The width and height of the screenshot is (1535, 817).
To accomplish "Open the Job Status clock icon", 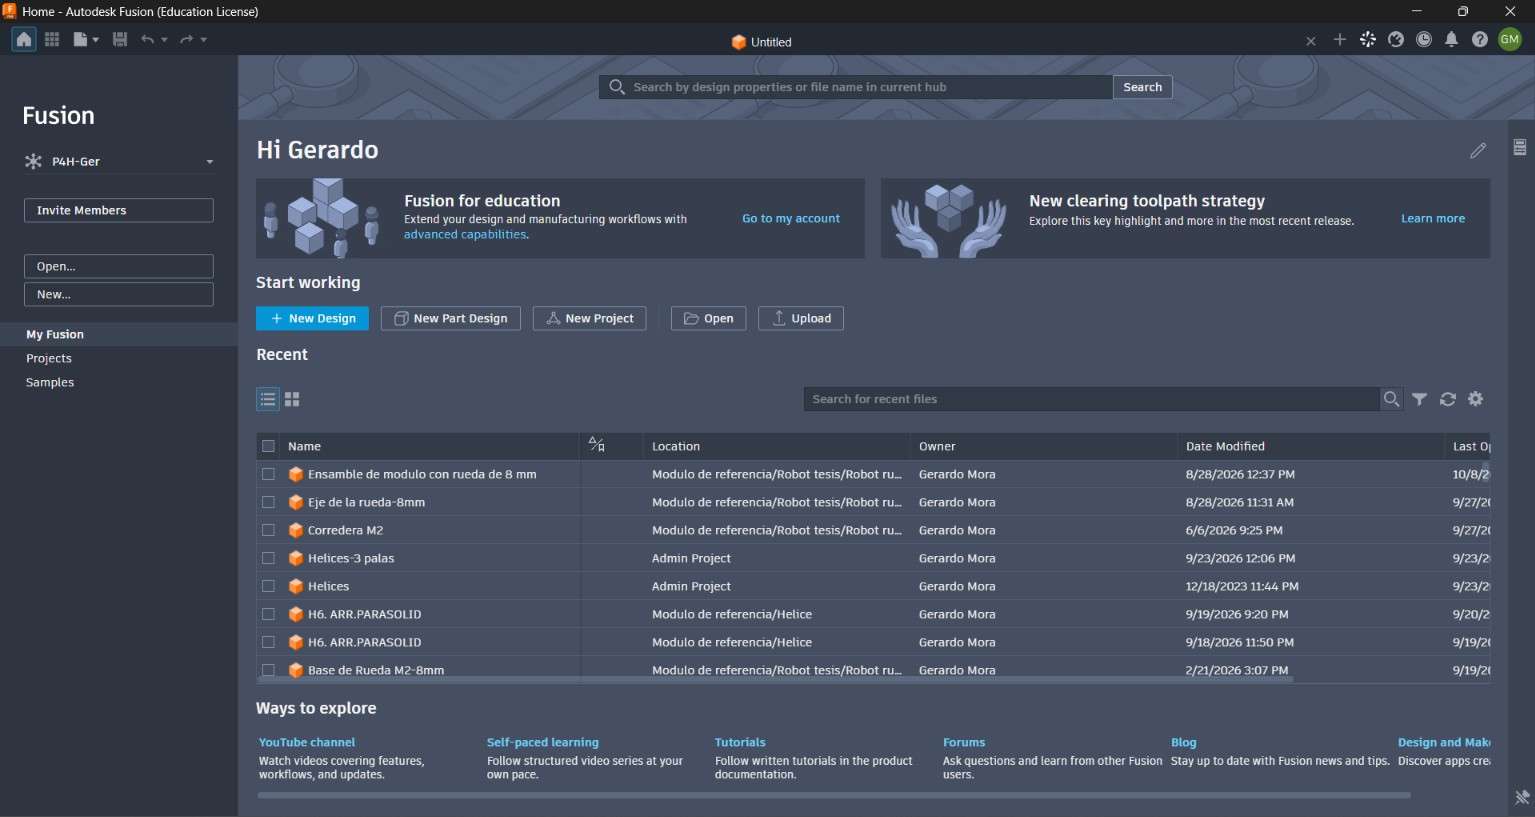I will tap(1424, 40).
